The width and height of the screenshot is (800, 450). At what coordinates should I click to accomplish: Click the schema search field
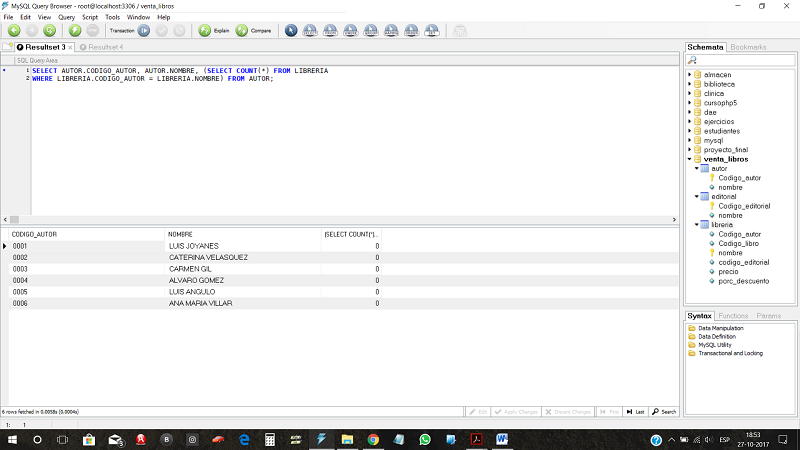pos(740,60)
